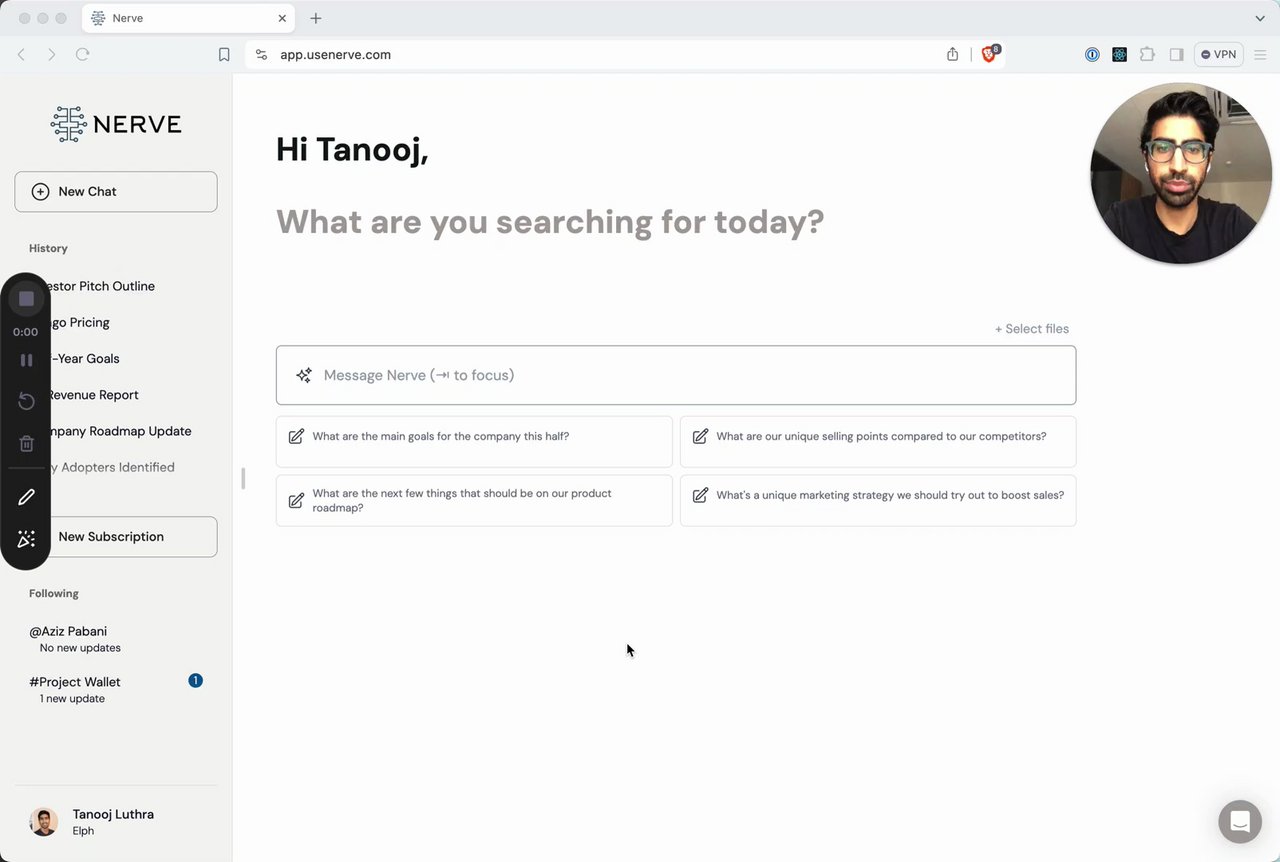This screenshot has height=862, width=1280.
Task: Open the support chat bubble
Action: [x=1239, y=822]
